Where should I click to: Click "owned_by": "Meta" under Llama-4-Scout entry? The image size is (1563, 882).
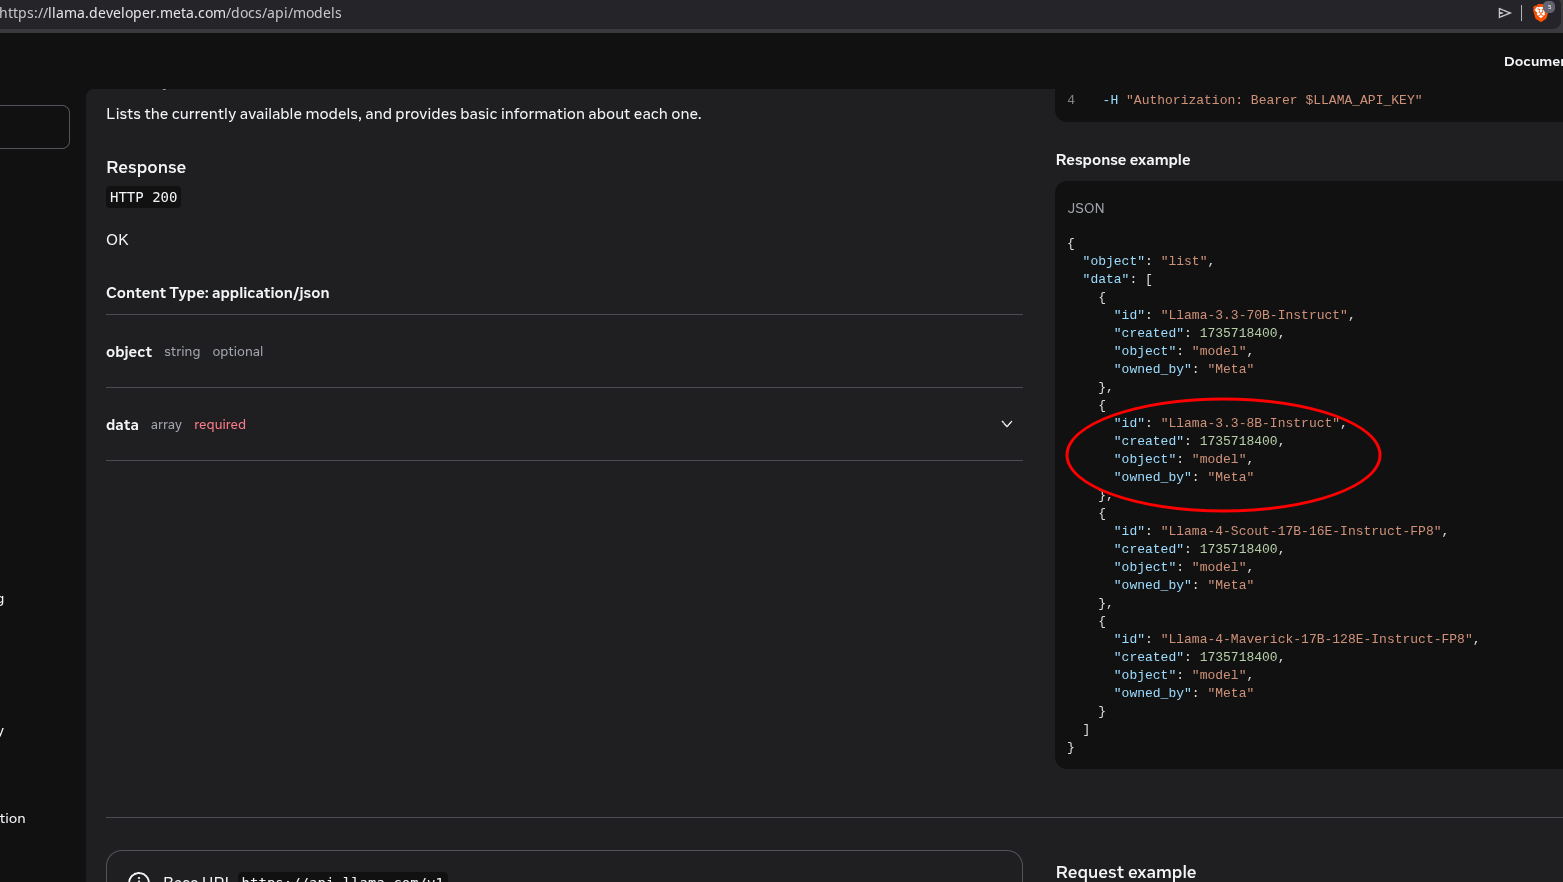click(x=1184, y=585)
